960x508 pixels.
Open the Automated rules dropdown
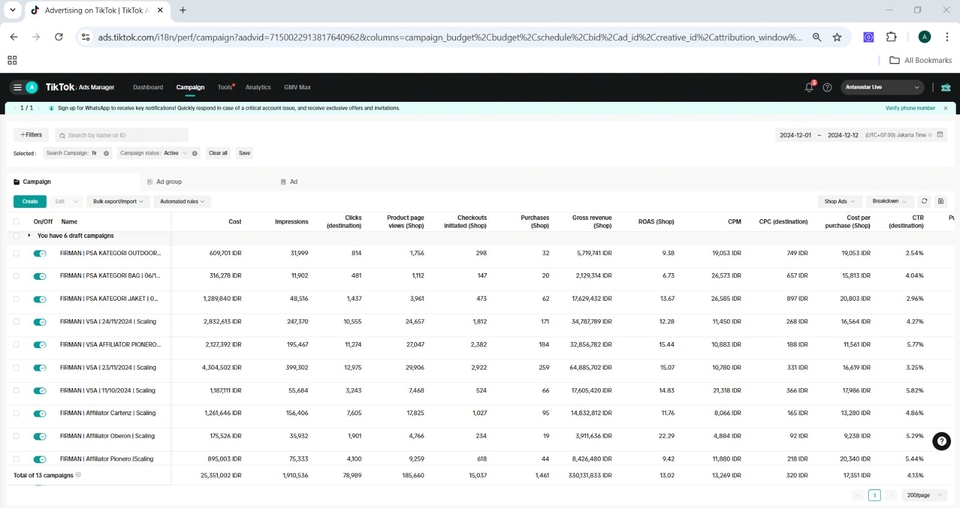(x=182, y=201)
